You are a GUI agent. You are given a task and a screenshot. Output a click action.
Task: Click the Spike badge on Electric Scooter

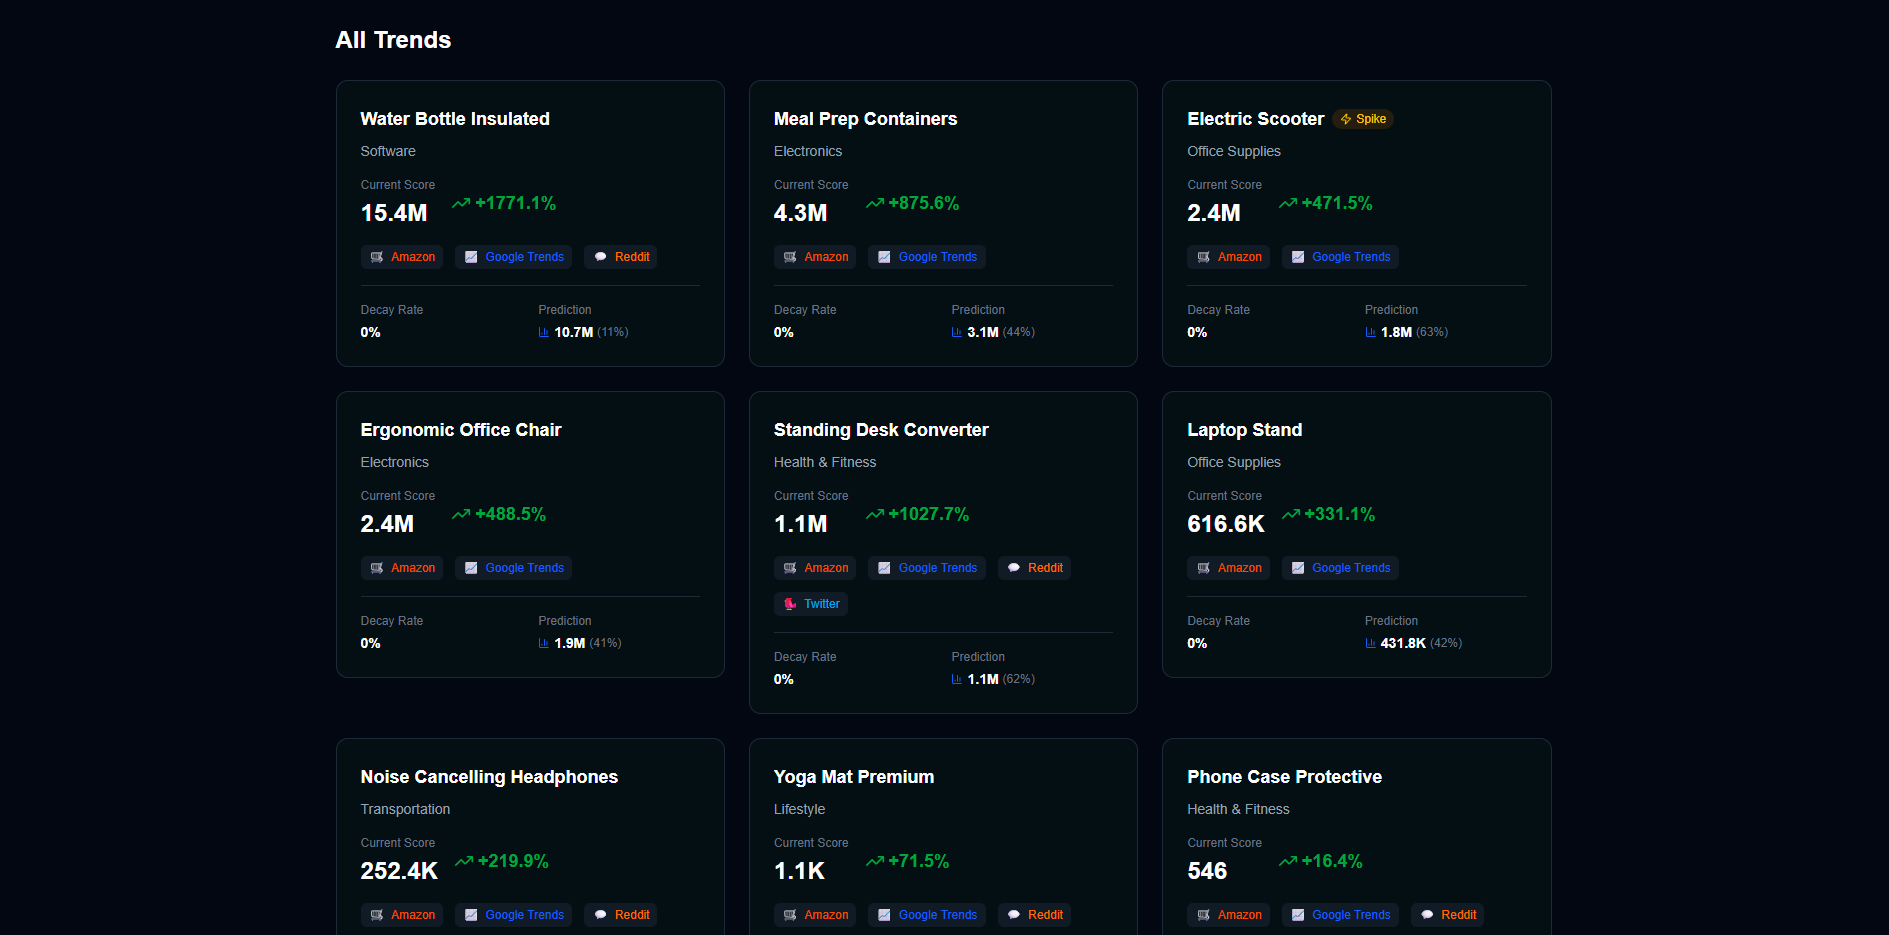[1363, 119]
